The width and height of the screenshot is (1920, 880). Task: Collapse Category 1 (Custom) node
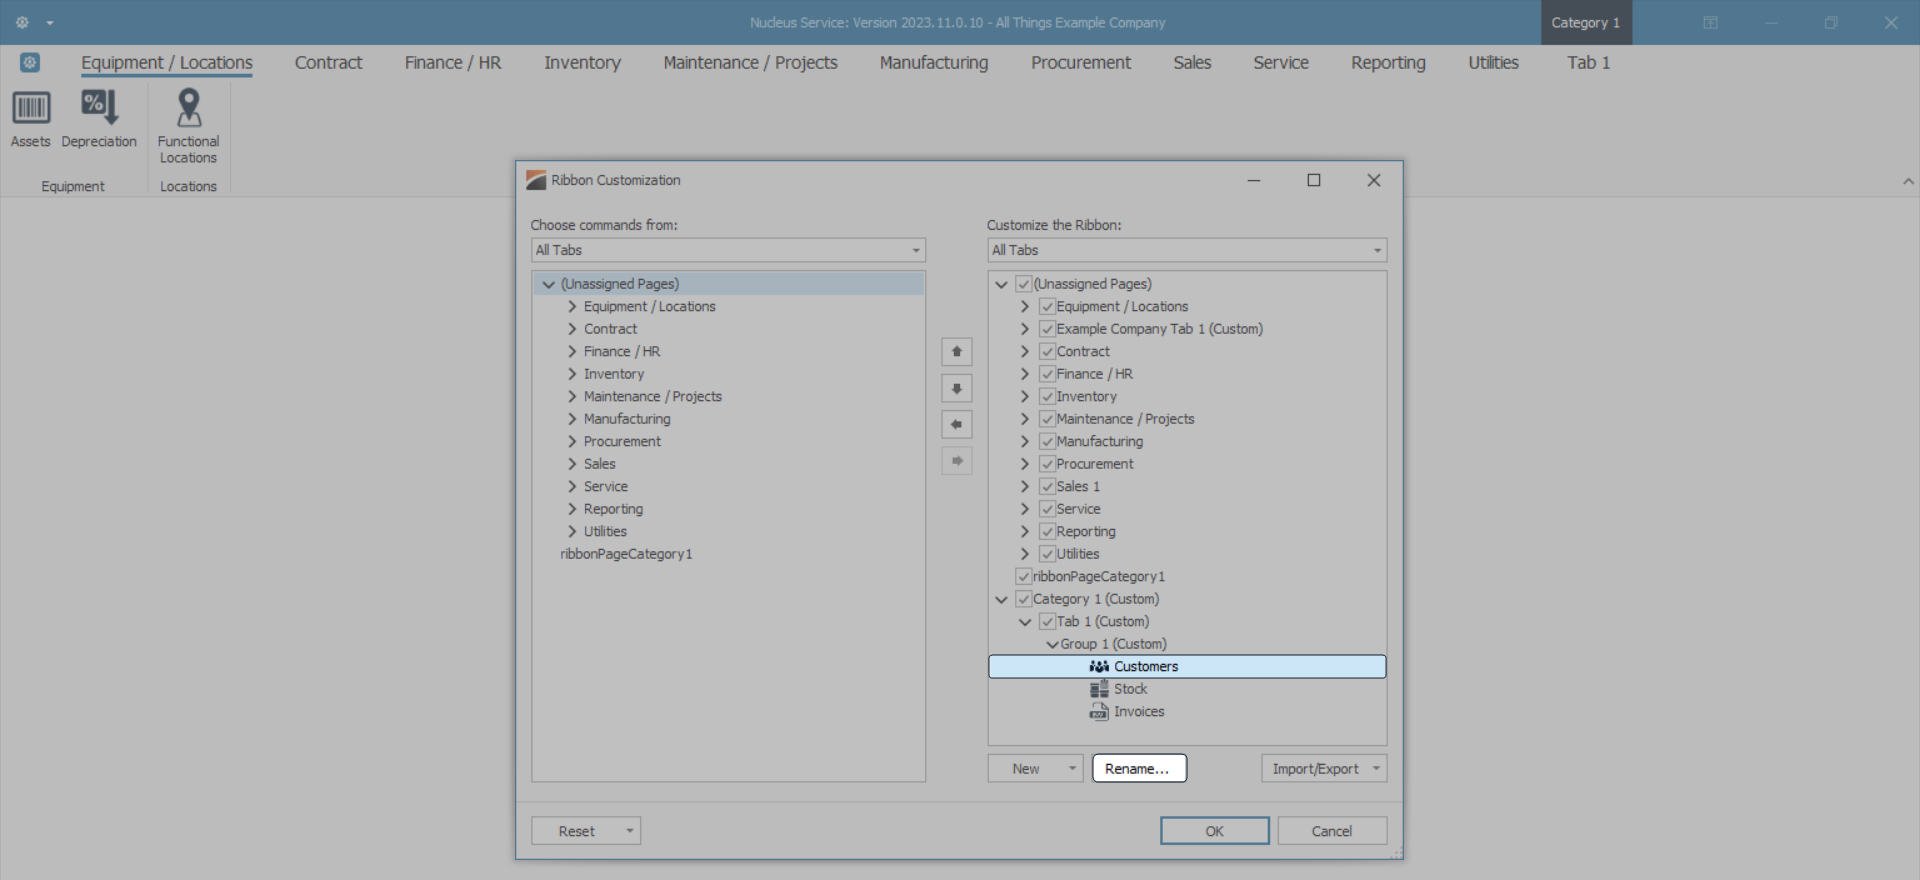pos(1001,599)
